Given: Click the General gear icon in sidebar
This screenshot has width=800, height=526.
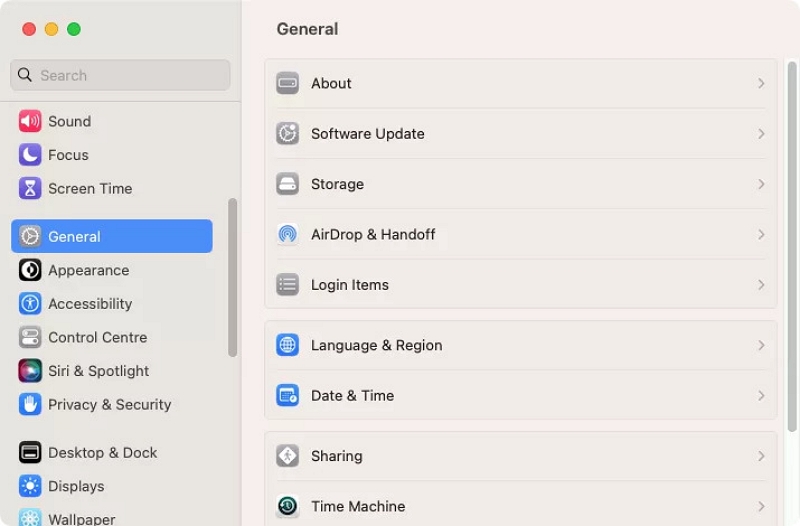Looking at the screenshot, I should (x=30, y=236).
